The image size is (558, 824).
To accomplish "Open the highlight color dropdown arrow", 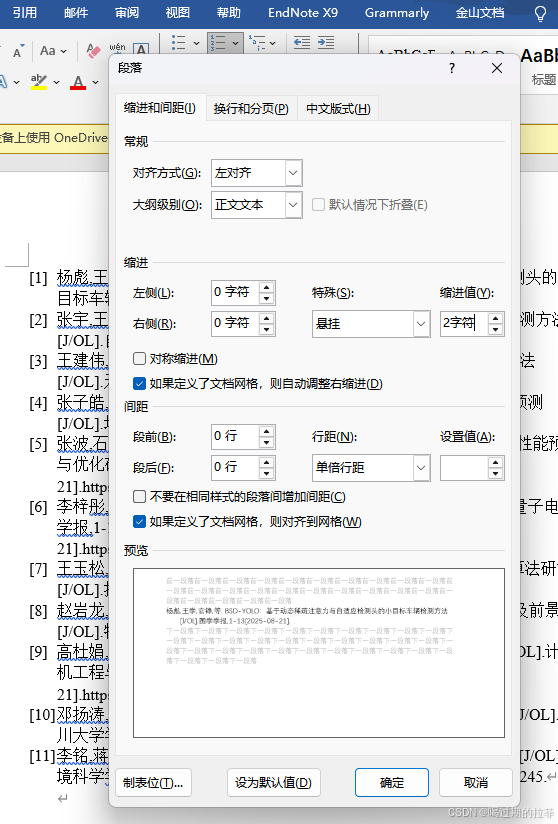I will tap(56, 83).
